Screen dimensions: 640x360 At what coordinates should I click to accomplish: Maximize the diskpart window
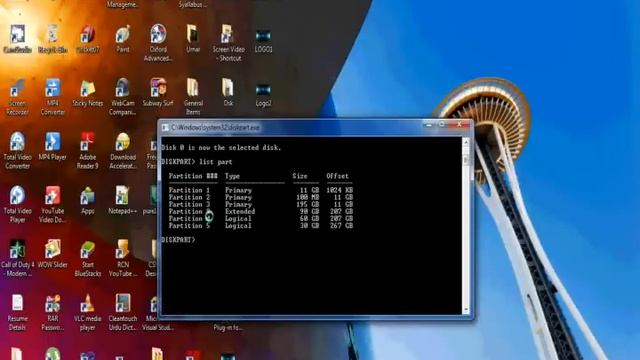click(x=442, y=125)
